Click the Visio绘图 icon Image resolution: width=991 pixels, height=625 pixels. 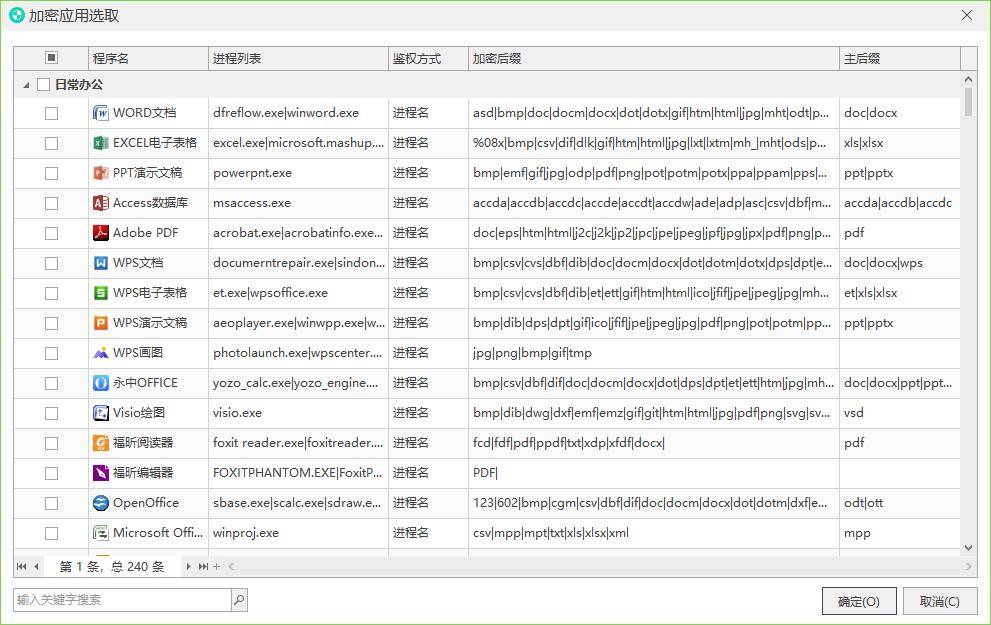click(100, 413)
